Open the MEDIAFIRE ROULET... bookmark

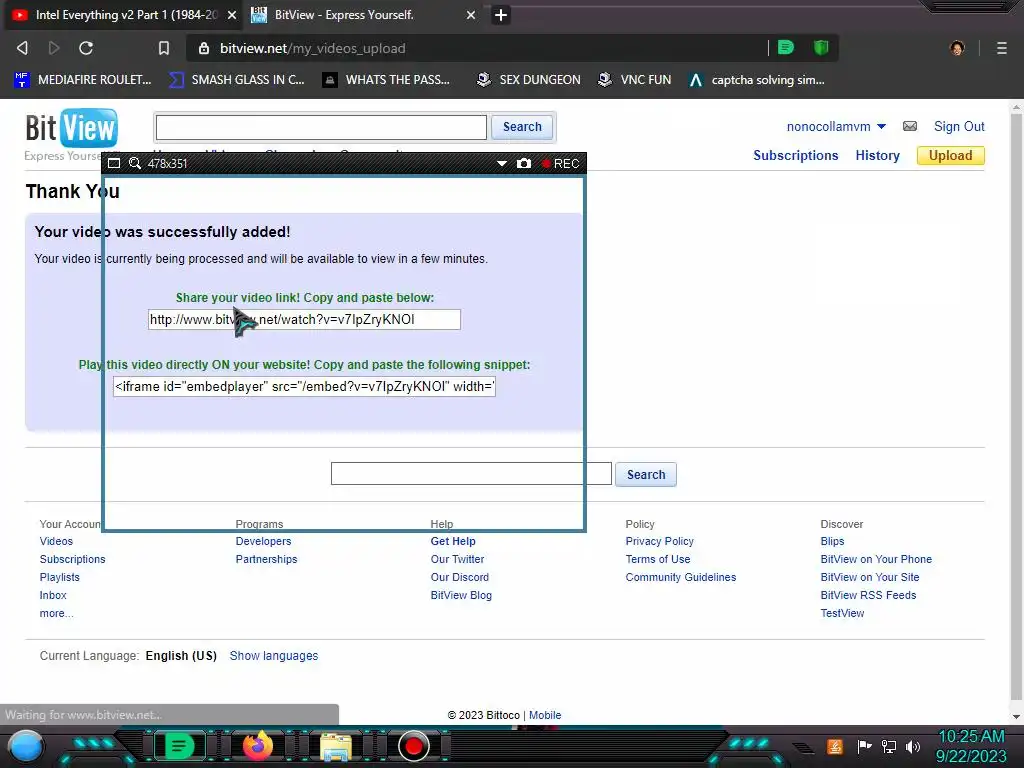point(83,80)
